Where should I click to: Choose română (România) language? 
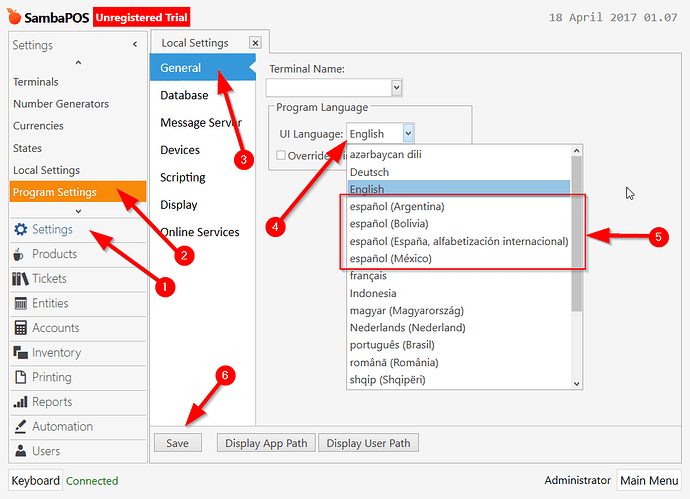[459, 363]
